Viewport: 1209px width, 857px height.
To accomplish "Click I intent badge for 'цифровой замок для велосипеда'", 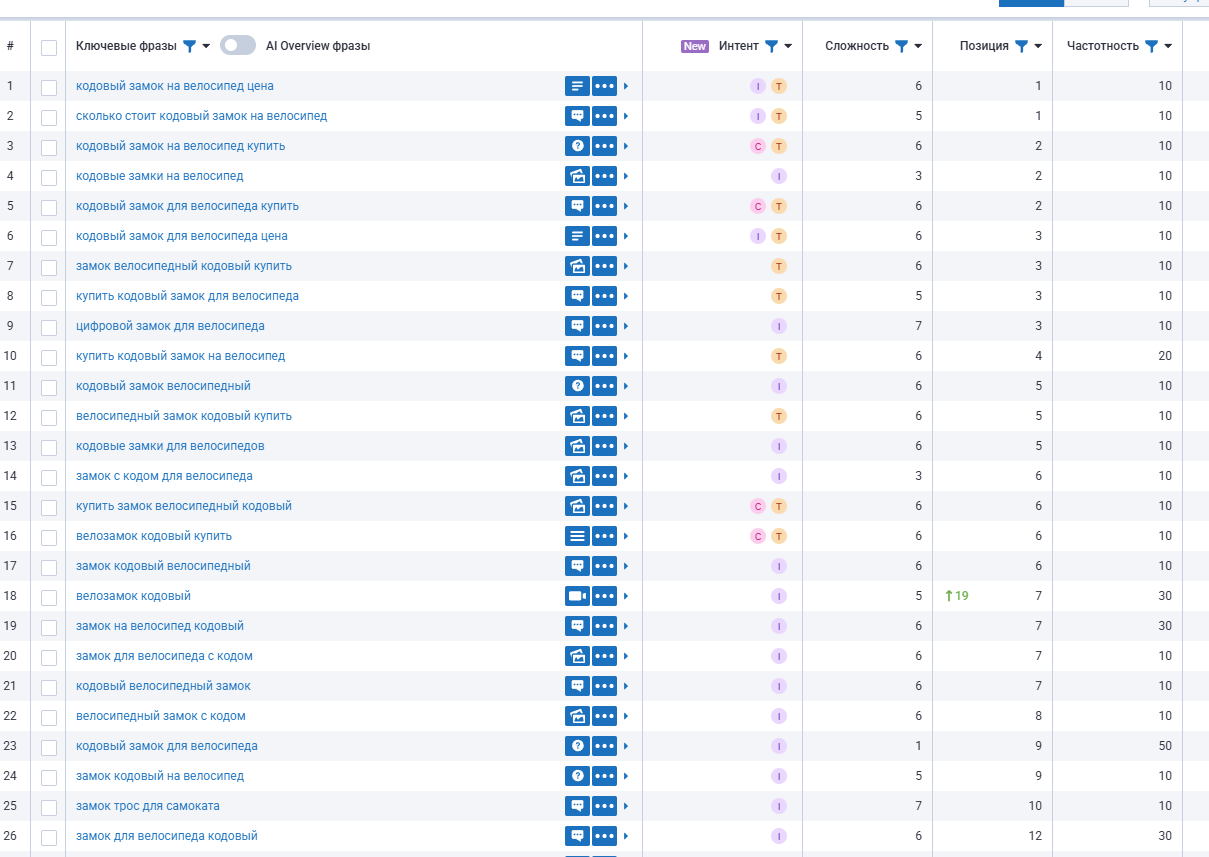I will (x=779, y=326).
